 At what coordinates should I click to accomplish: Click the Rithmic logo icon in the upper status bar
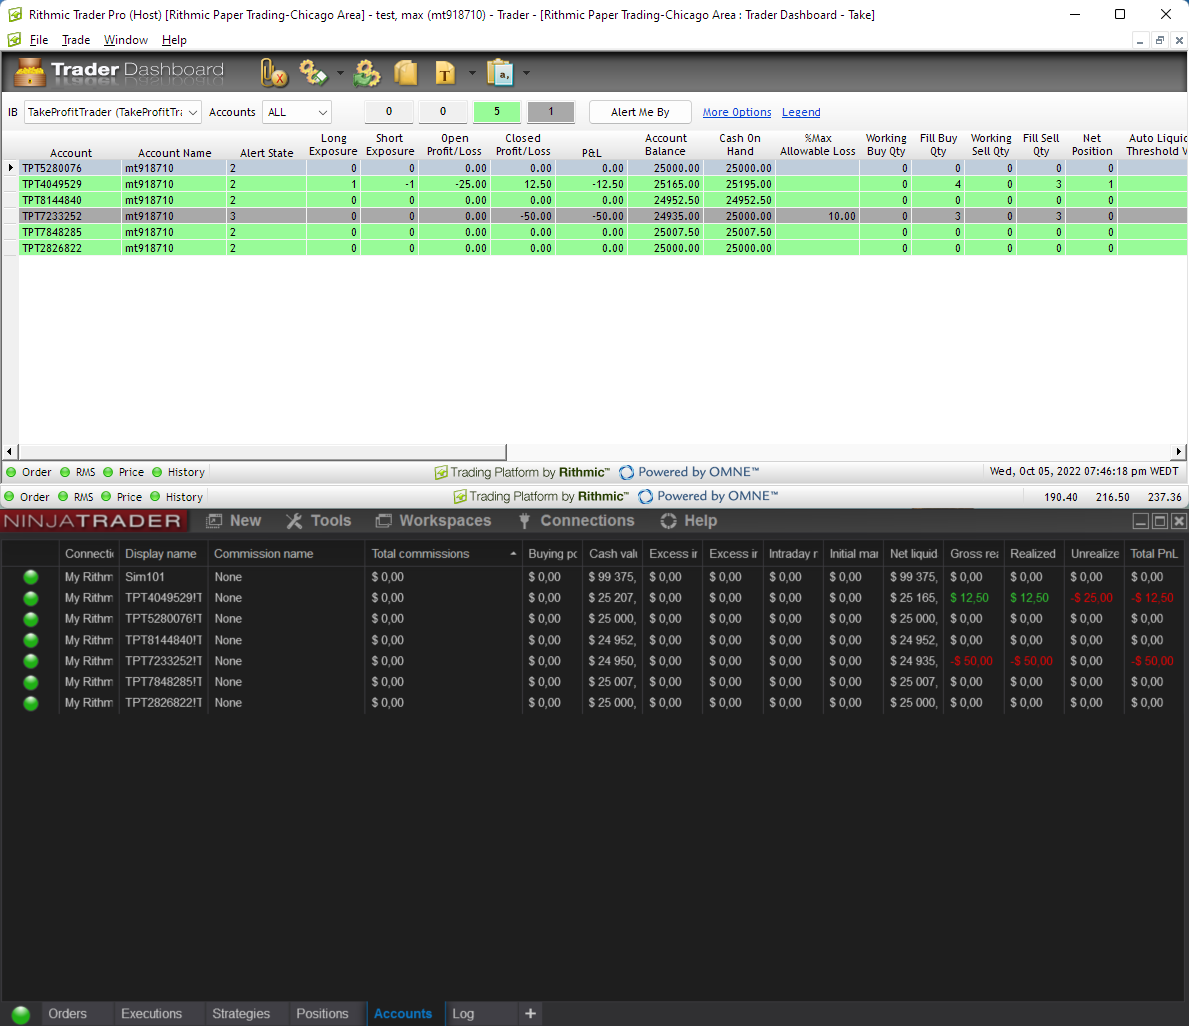coord(441,472)
